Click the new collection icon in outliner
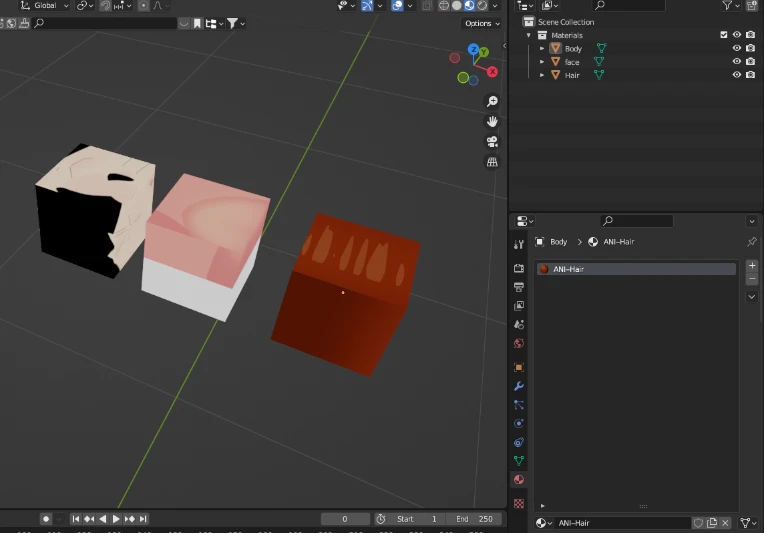Viewport: 764px width, 533px height. pos(752,5)
